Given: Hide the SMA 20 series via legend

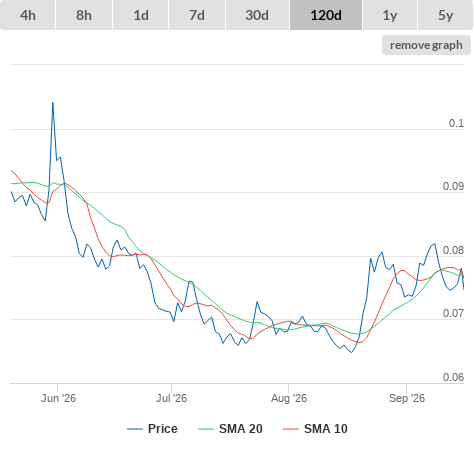Looking at the screenshot, I should tap(241, 429).
